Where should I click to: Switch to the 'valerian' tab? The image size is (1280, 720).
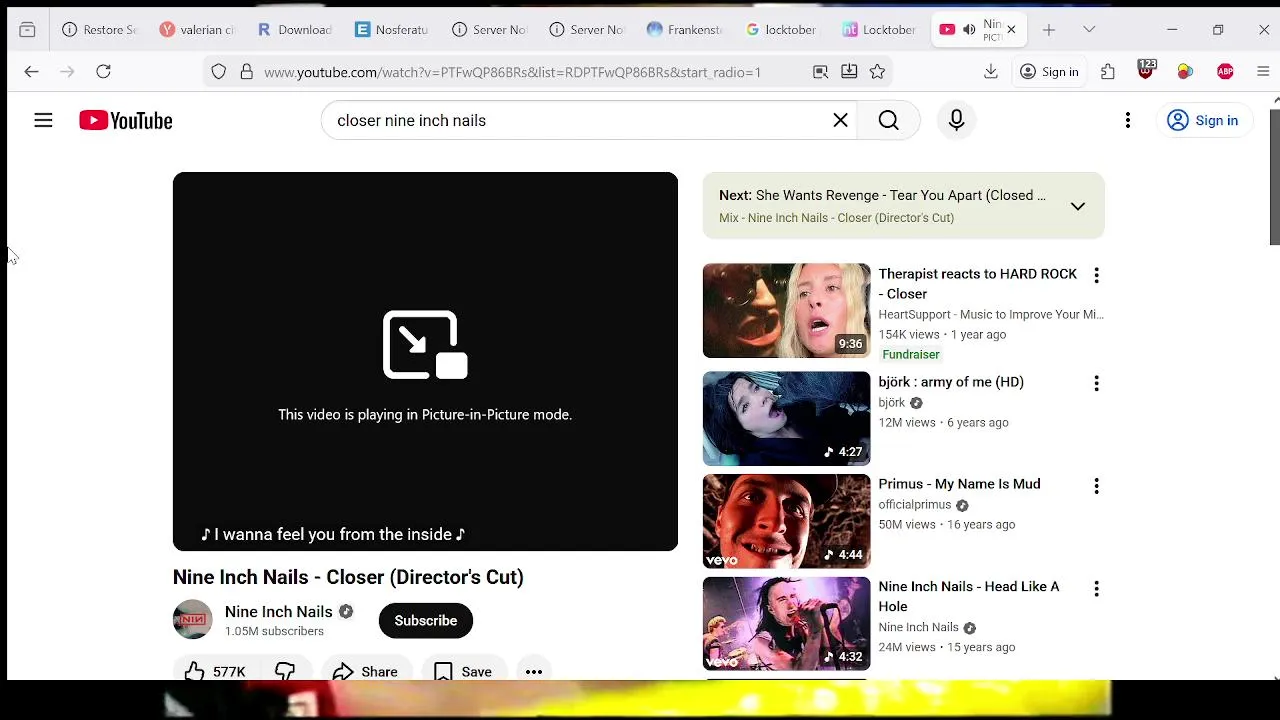[198, 30]
